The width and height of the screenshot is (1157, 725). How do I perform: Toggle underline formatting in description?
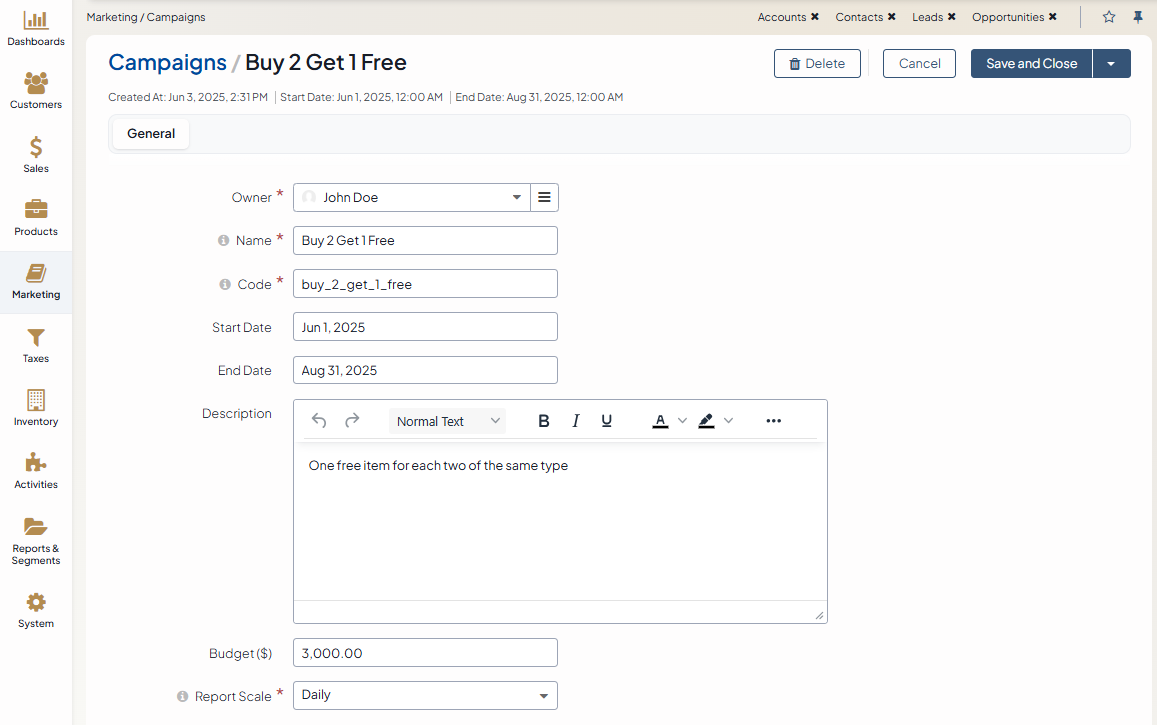(606, 421)
